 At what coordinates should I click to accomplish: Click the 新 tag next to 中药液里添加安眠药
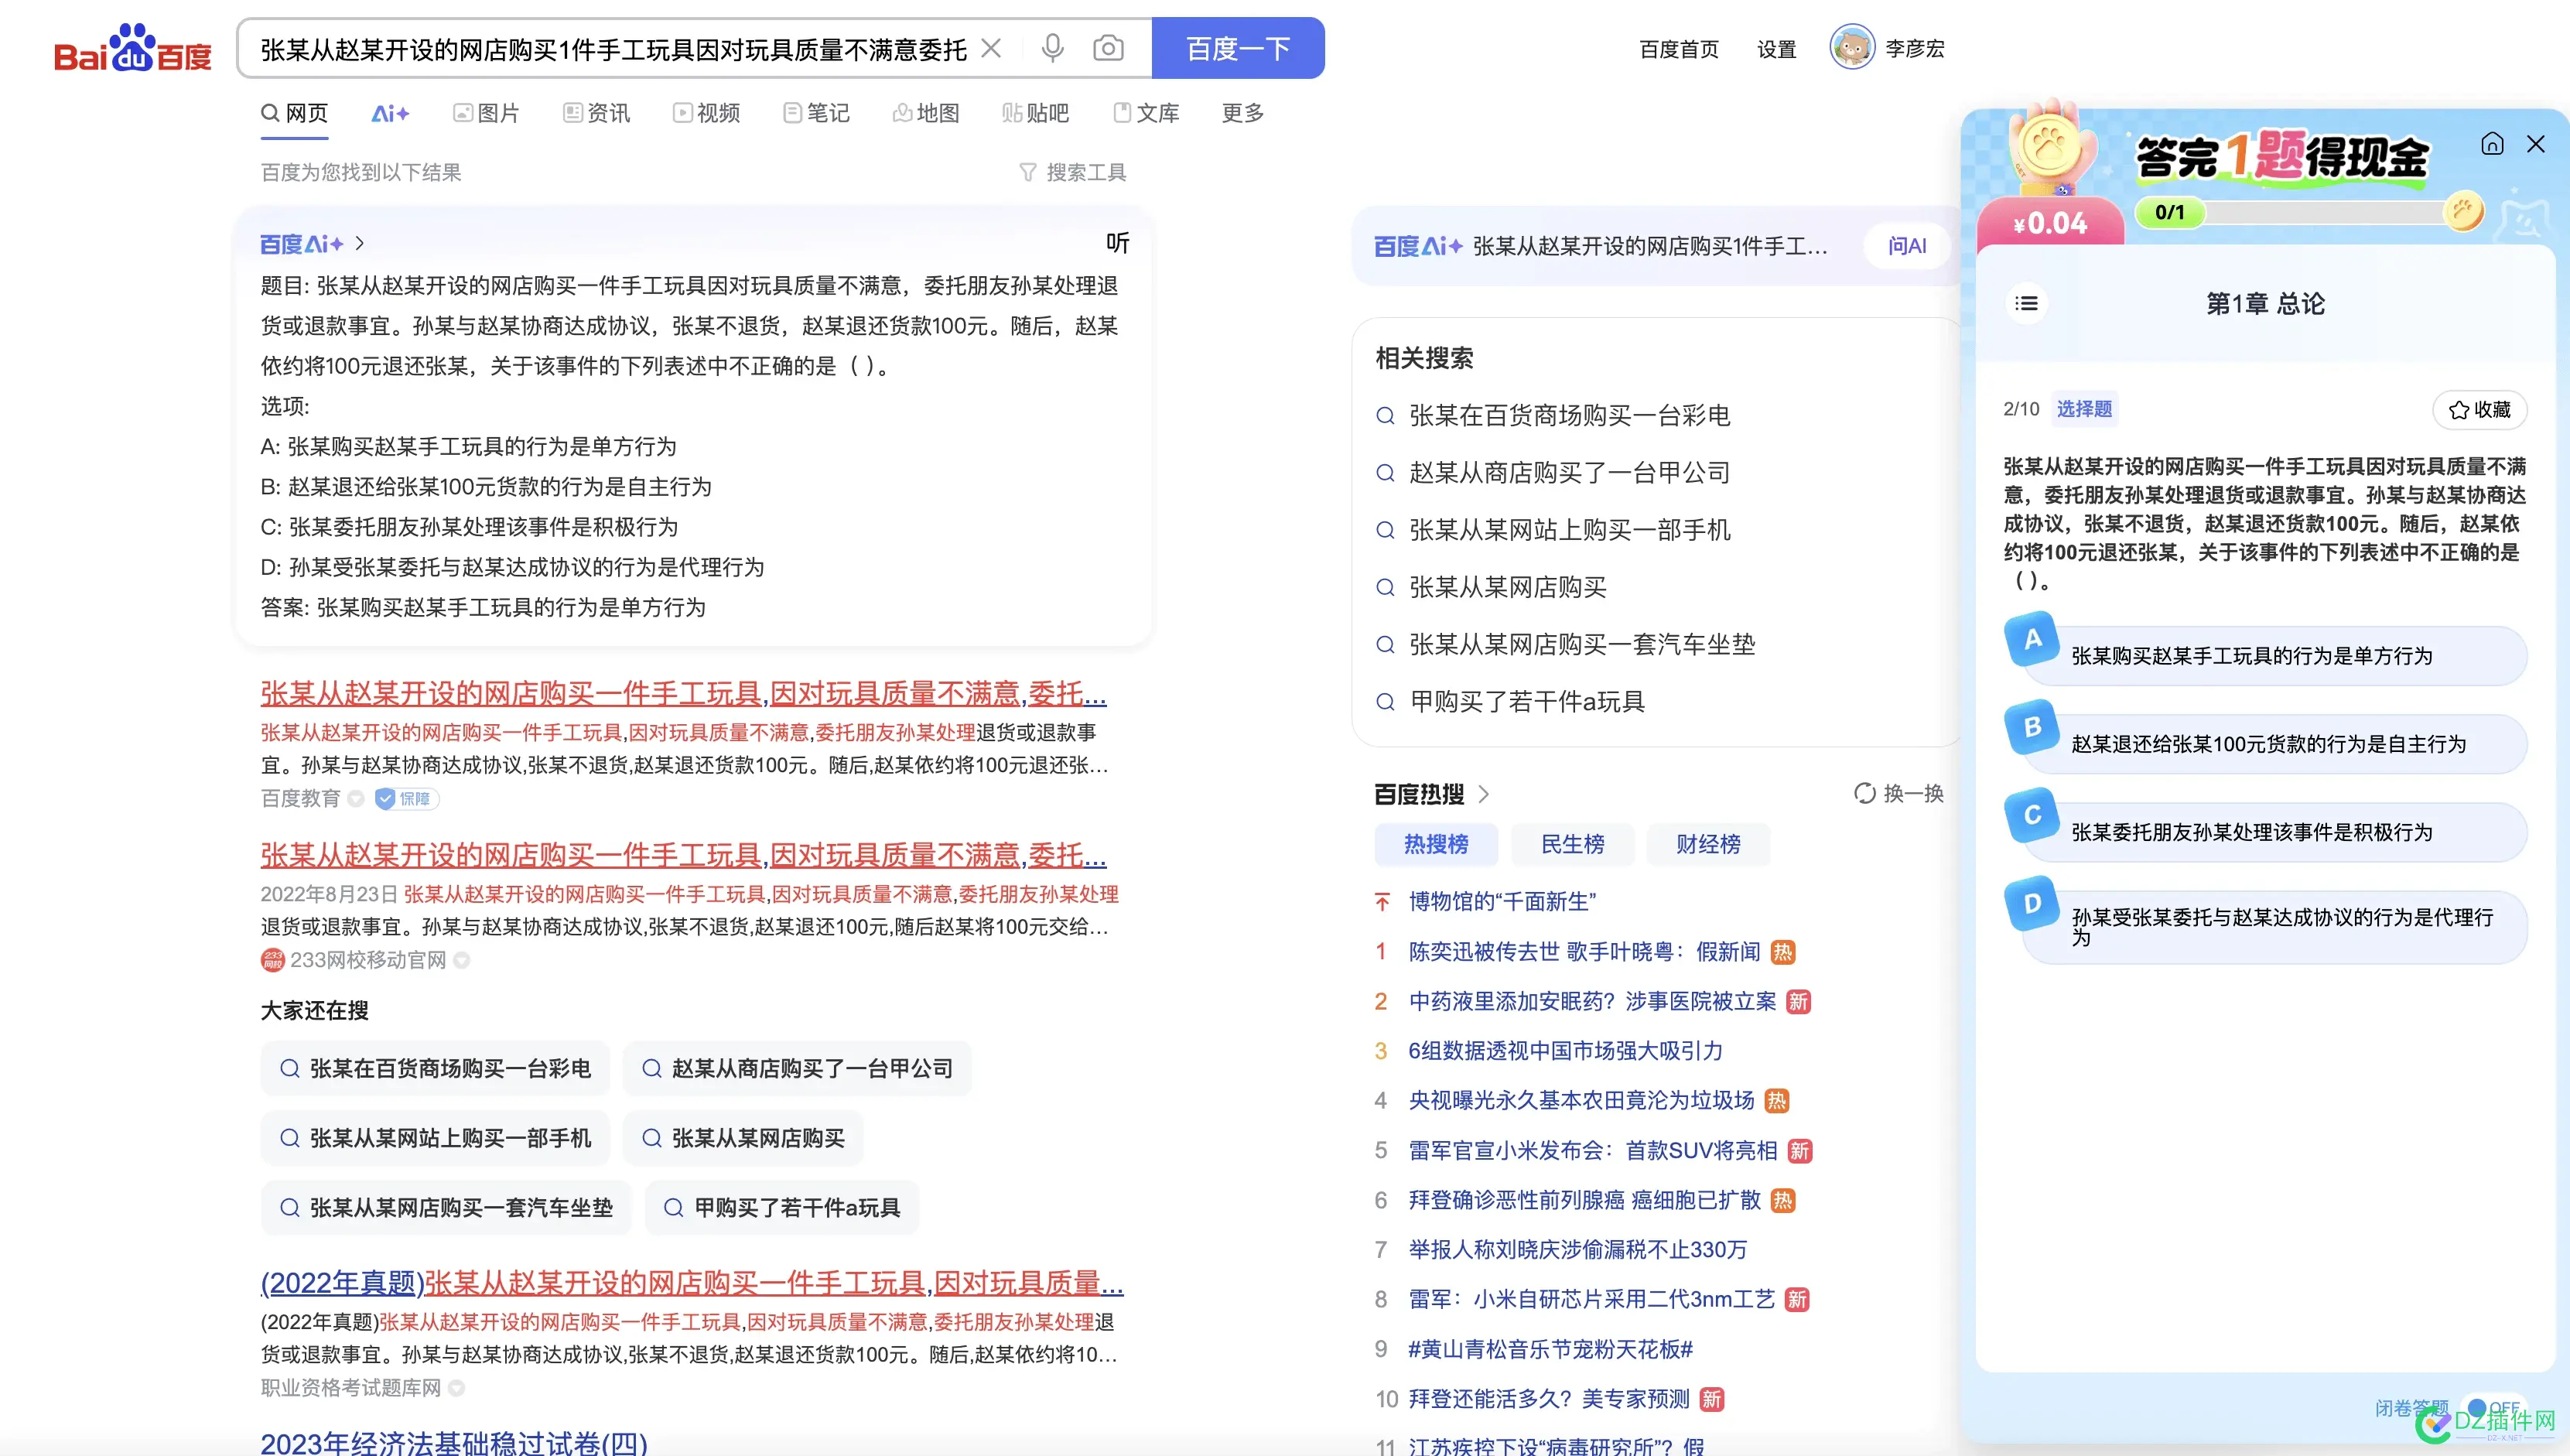pos(1798,1002)
